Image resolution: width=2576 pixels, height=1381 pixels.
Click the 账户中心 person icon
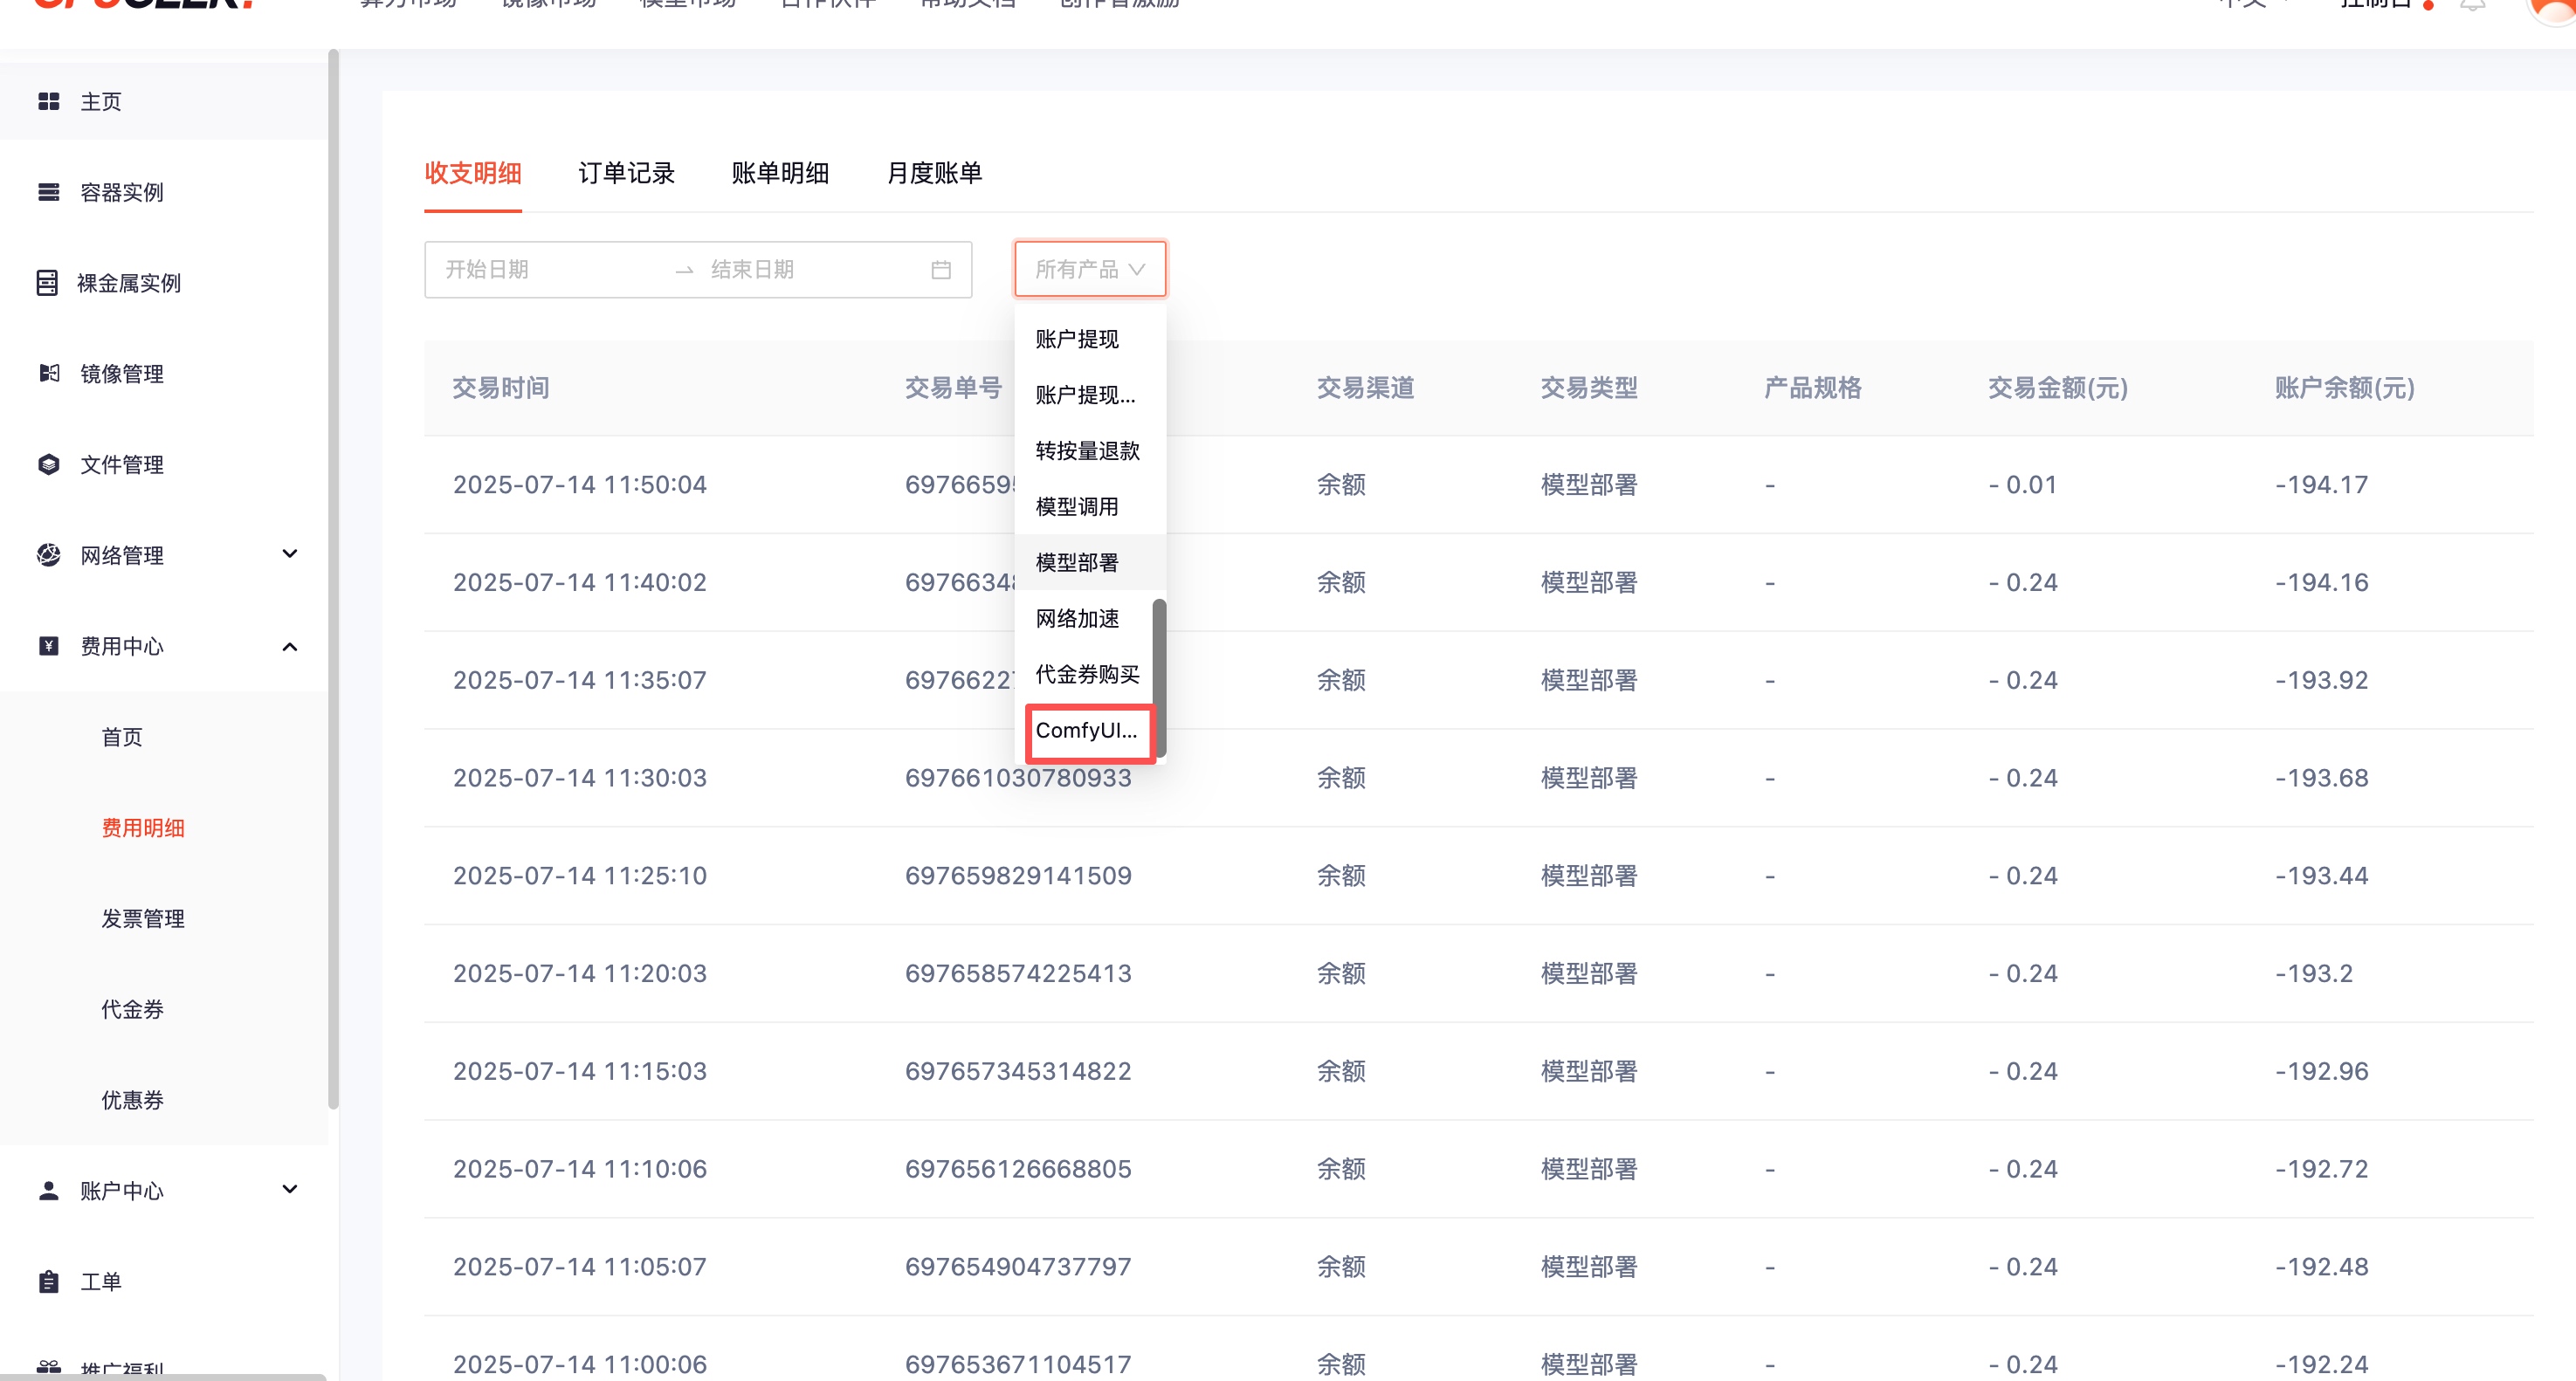tap(48, 1191)
